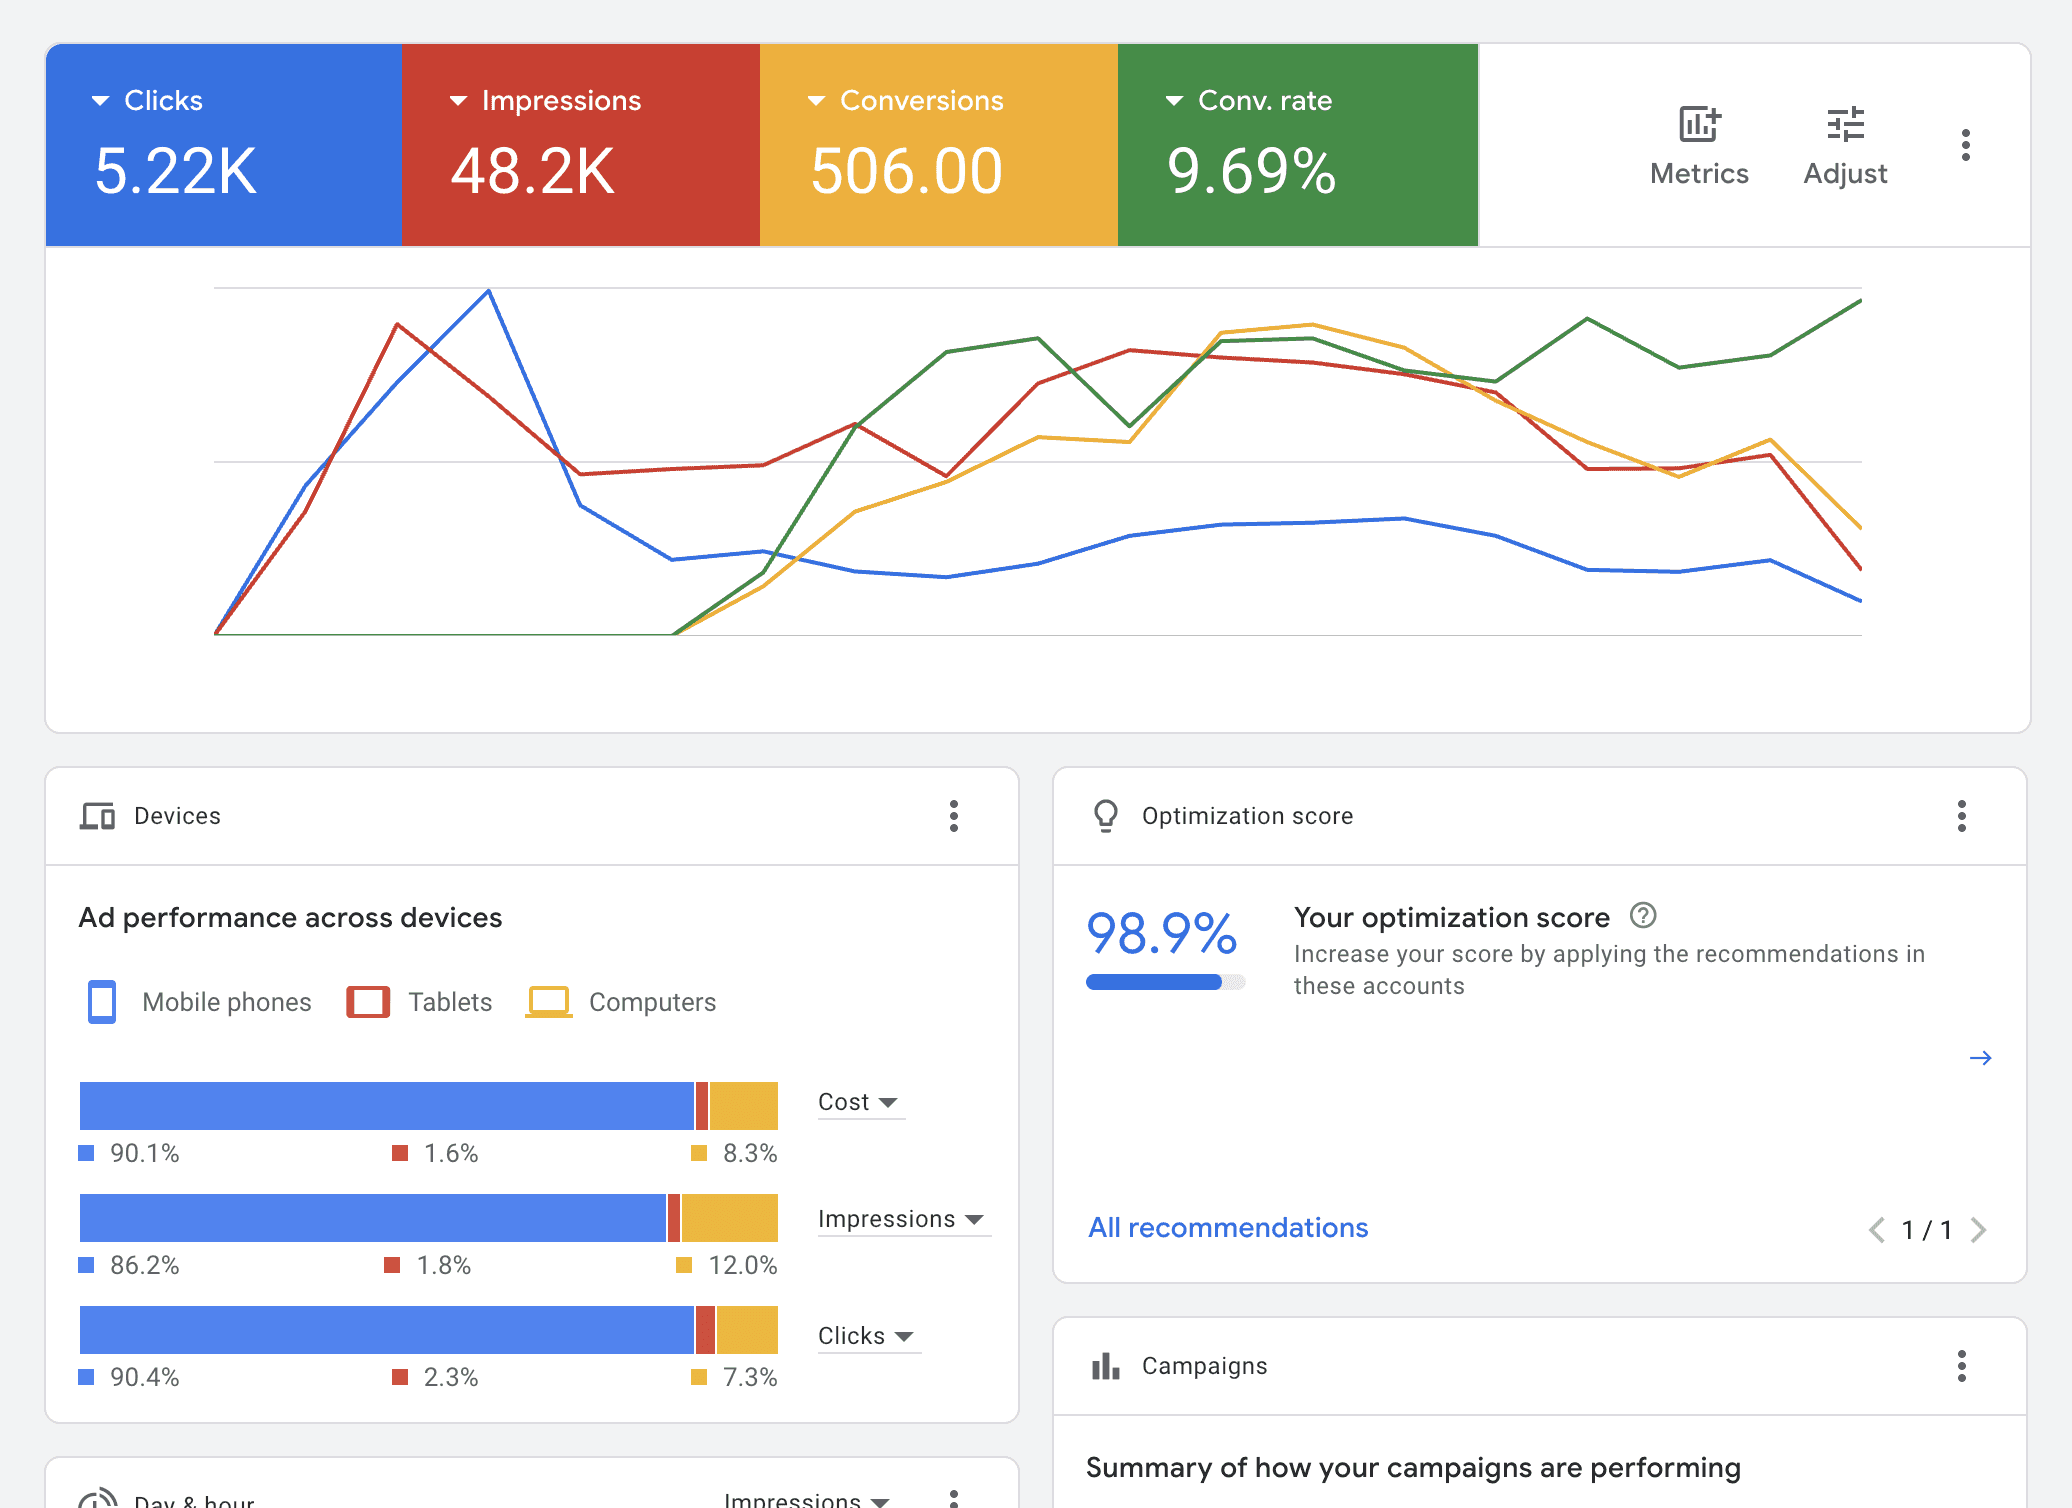Click the blue arrow in optimization card
The width and height of the screenshot is (2072, 1508).
coord(1980,1058)
